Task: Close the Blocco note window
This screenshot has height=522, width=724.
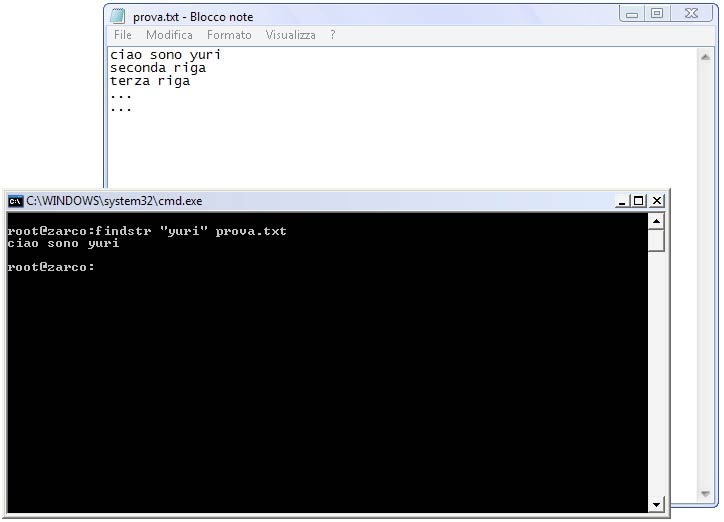Action: point(691,14)
